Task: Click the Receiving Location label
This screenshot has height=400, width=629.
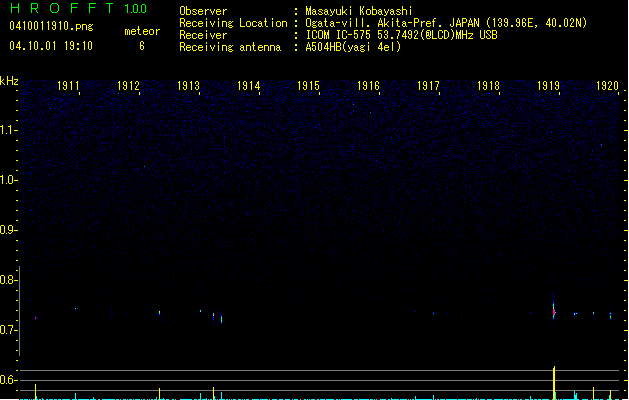Action: click(233, 23)
